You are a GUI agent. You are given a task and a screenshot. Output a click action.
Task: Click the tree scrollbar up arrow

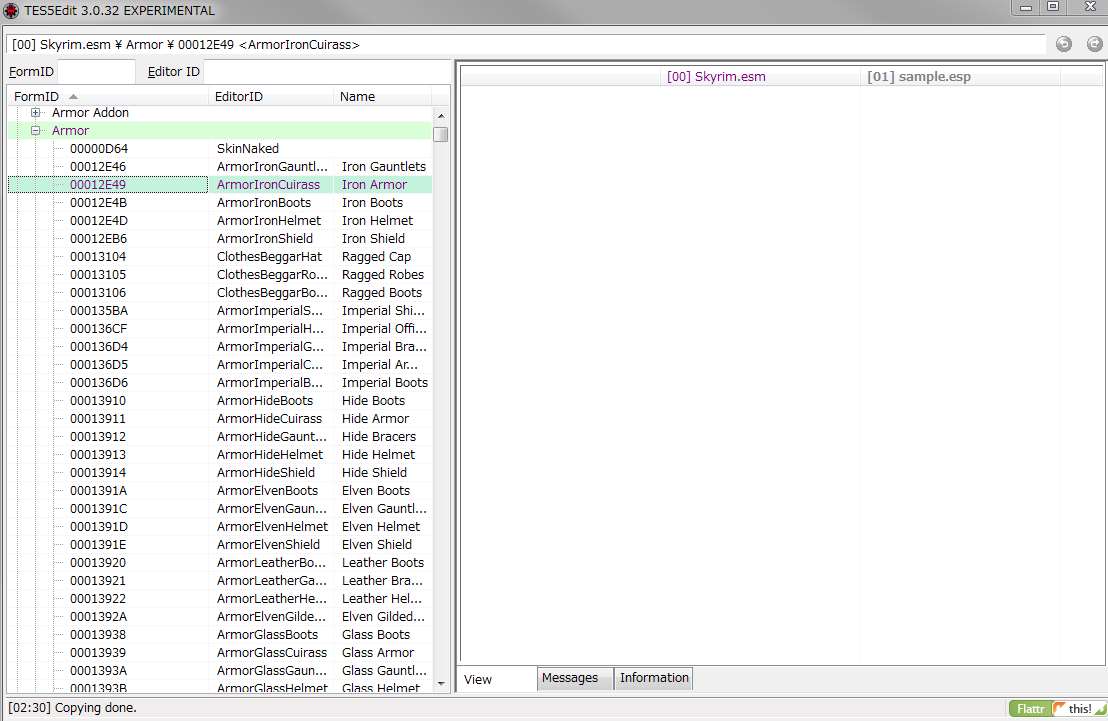[x=441, y=115]
